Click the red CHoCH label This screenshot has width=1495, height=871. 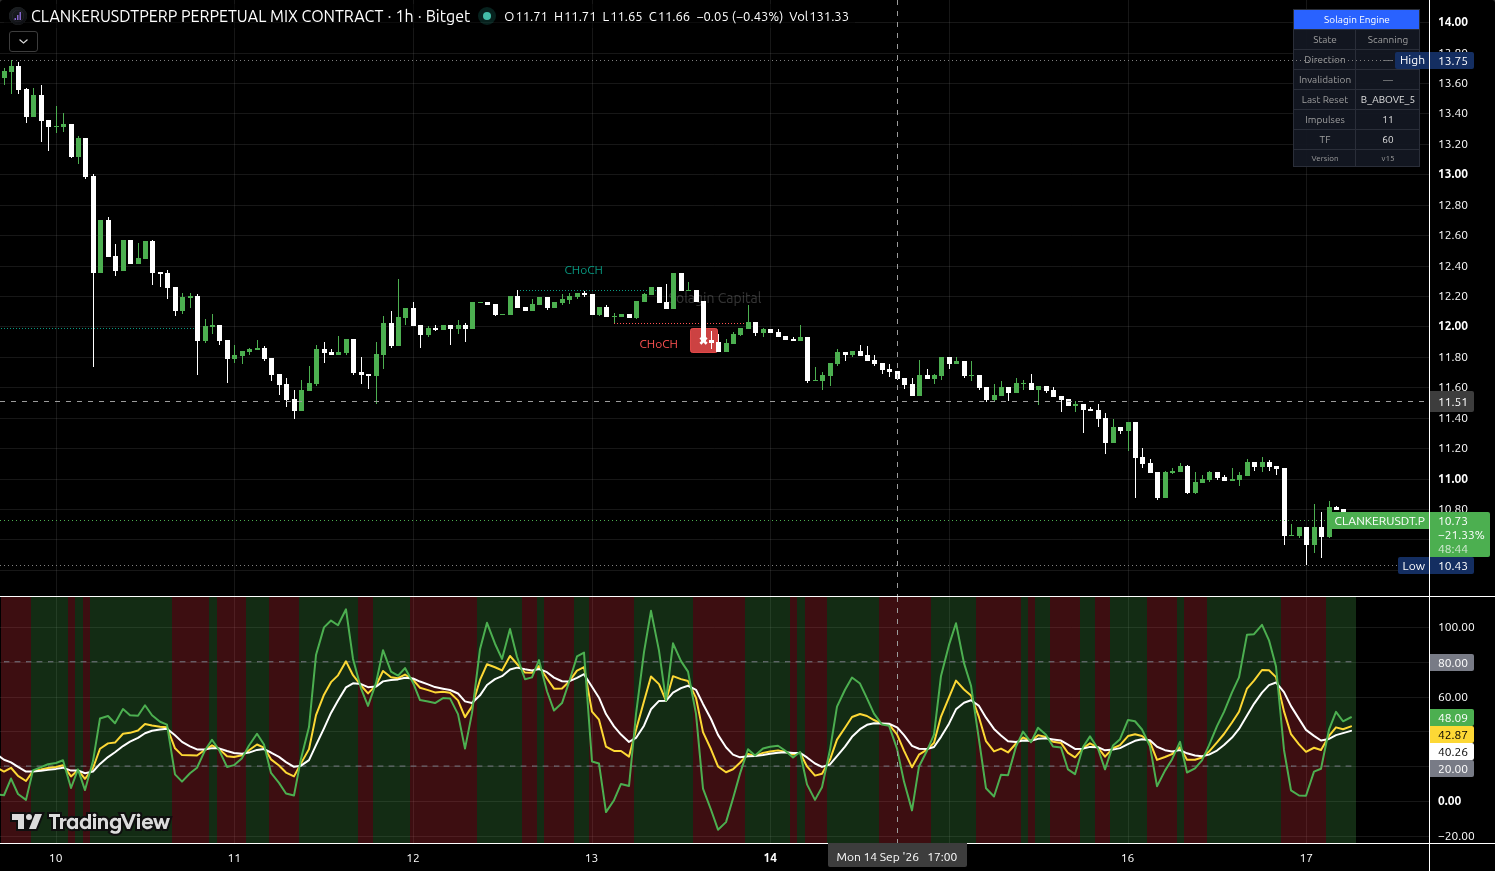[x=659, y=344]
